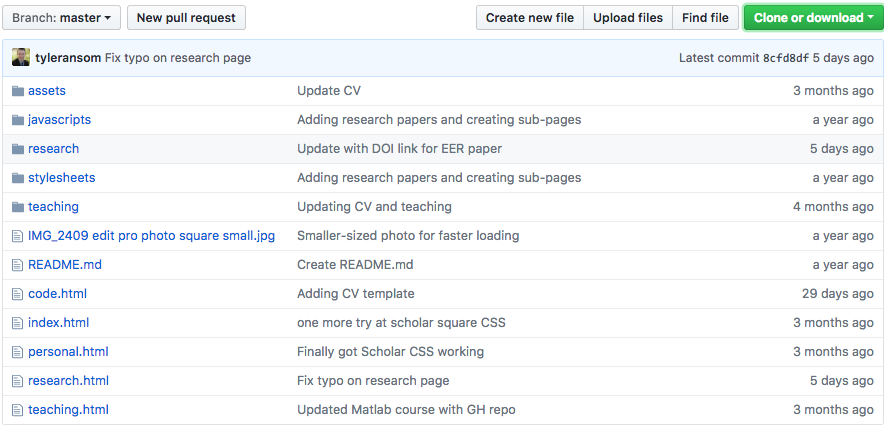
Task: Click a year ago in the README.md row
Action: coord(843,265)
